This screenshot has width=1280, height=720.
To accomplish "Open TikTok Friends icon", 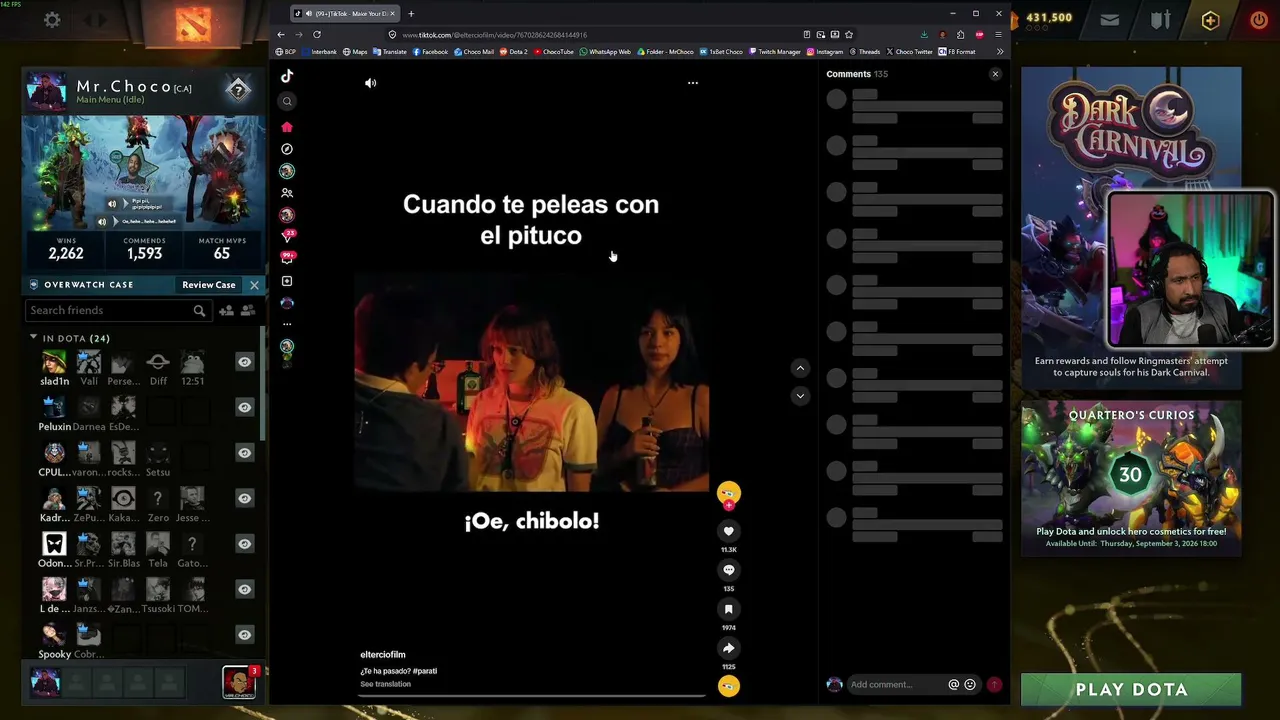I will point(287,193).
